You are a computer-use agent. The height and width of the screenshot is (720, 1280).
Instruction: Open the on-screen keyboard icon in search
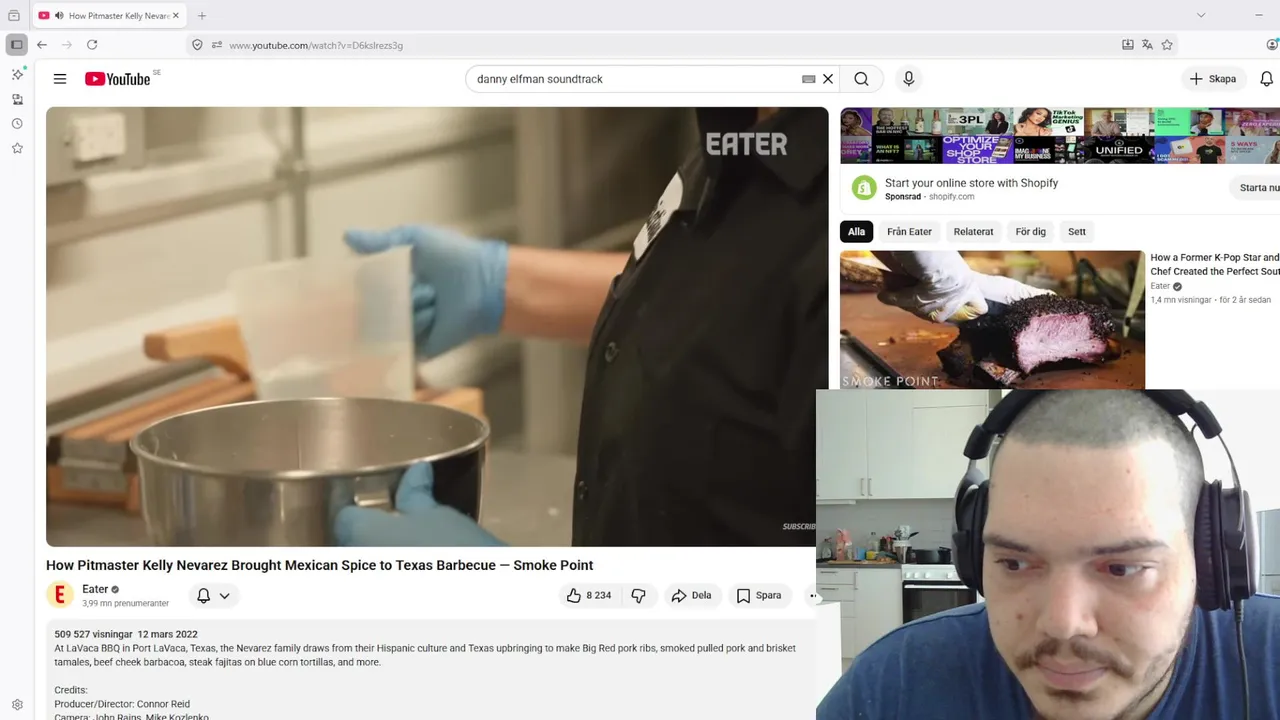[x=809, y=79]
